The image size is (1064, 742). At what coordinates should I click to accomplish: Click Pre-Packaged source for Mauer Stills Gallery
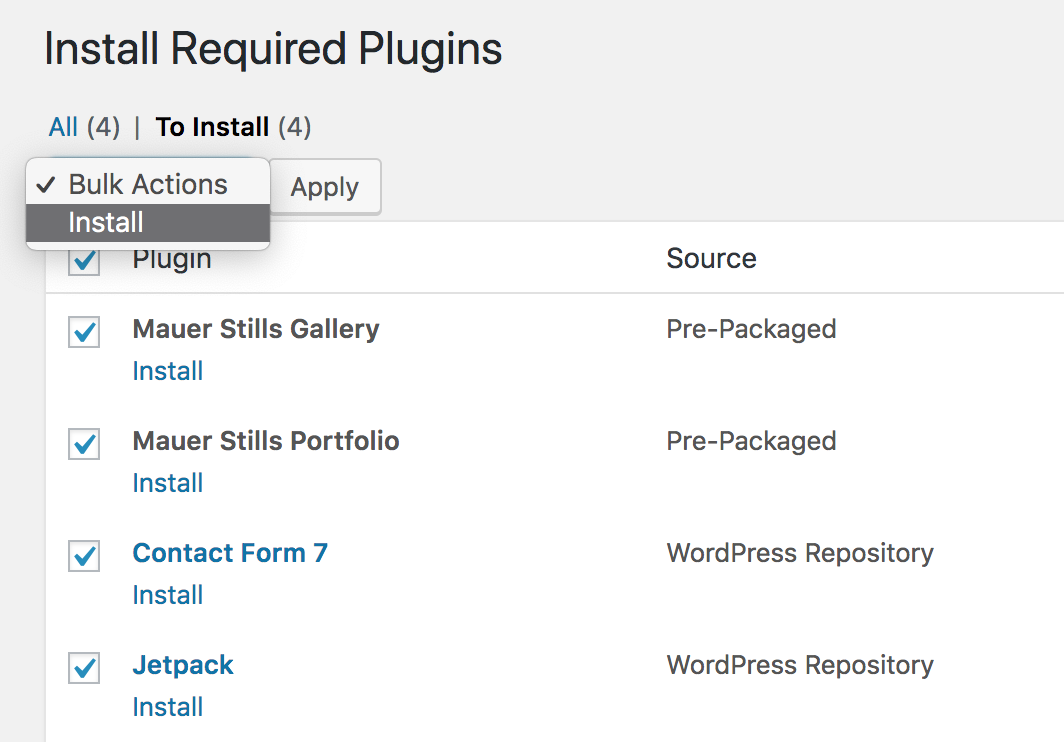751,329
